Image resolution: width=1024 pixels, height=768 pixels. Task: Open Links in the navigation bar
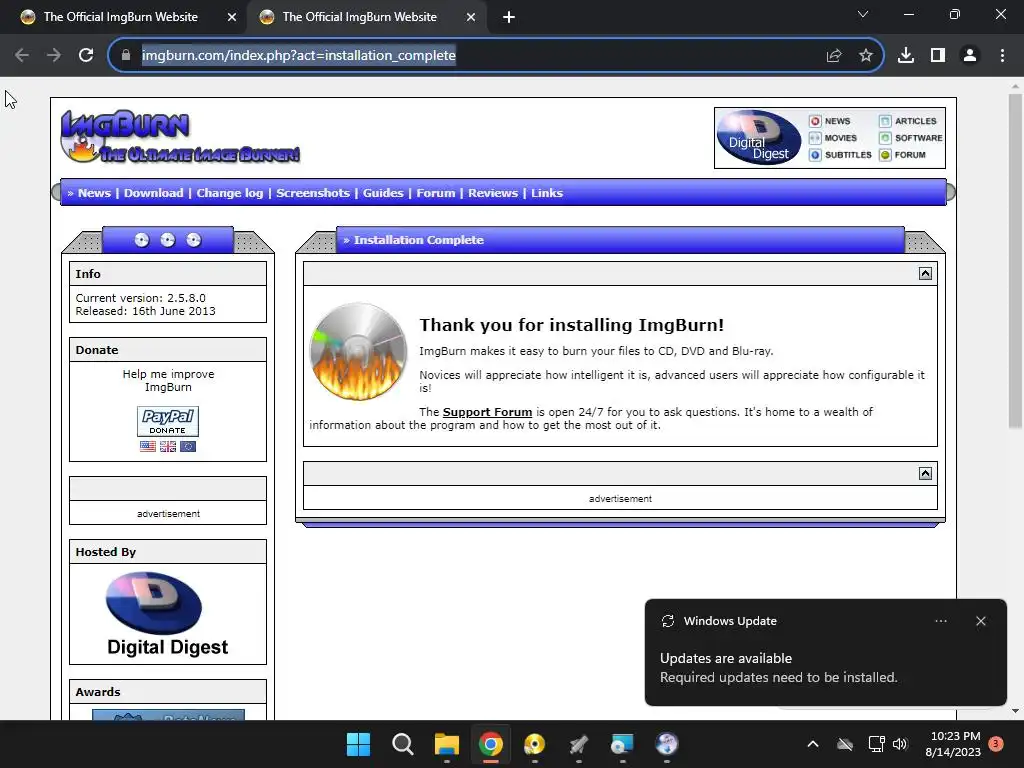click(x=547, y=193)
